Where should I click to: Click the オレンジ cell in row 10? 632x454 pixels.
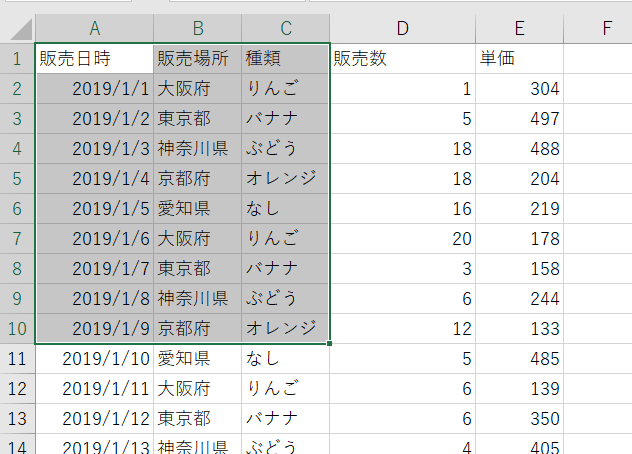point(286,329)
